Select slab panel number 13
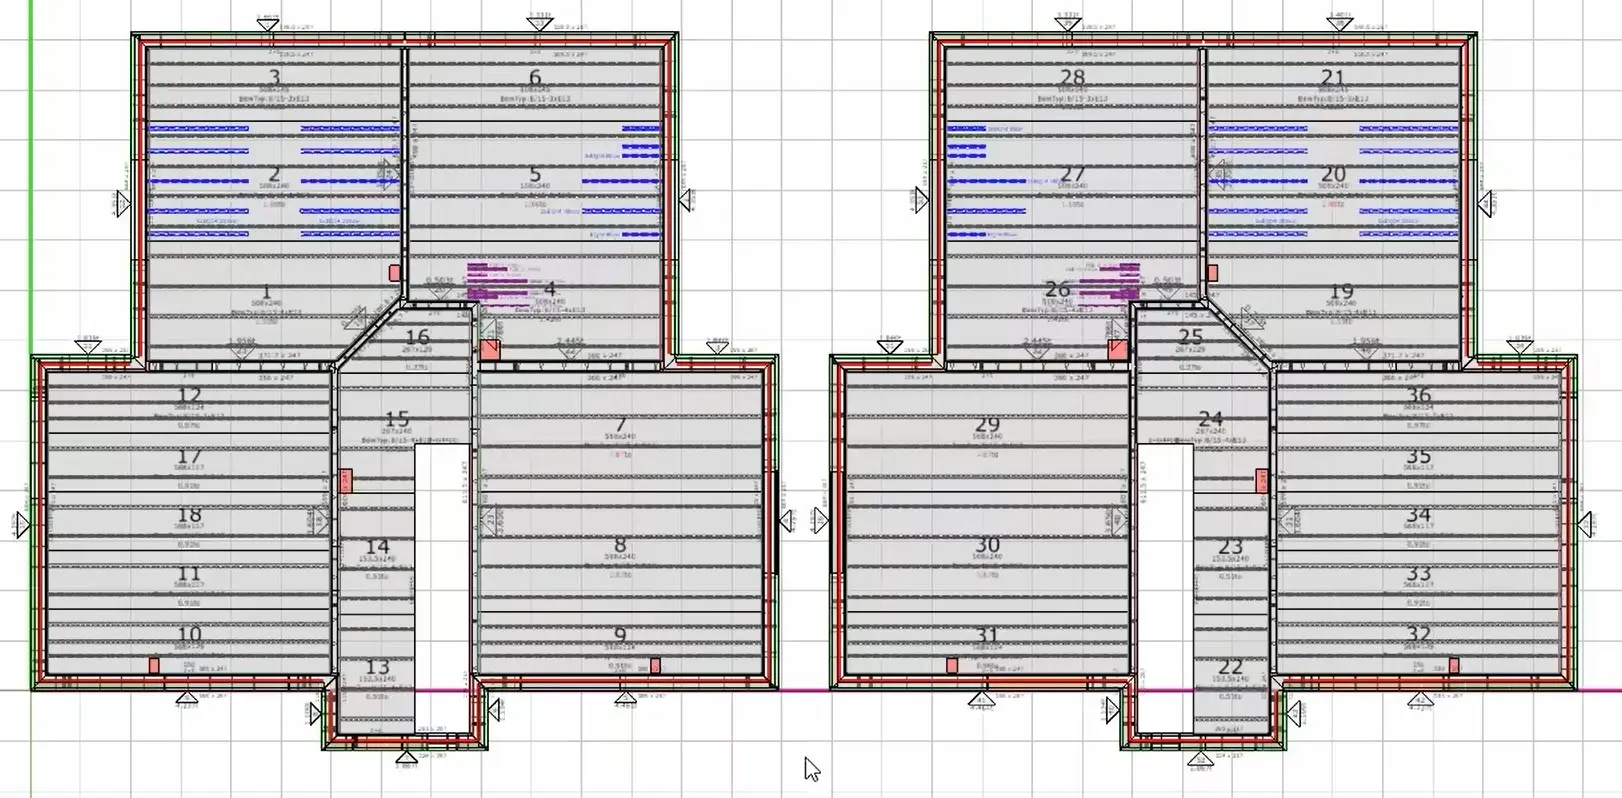 tap(377, 667)
